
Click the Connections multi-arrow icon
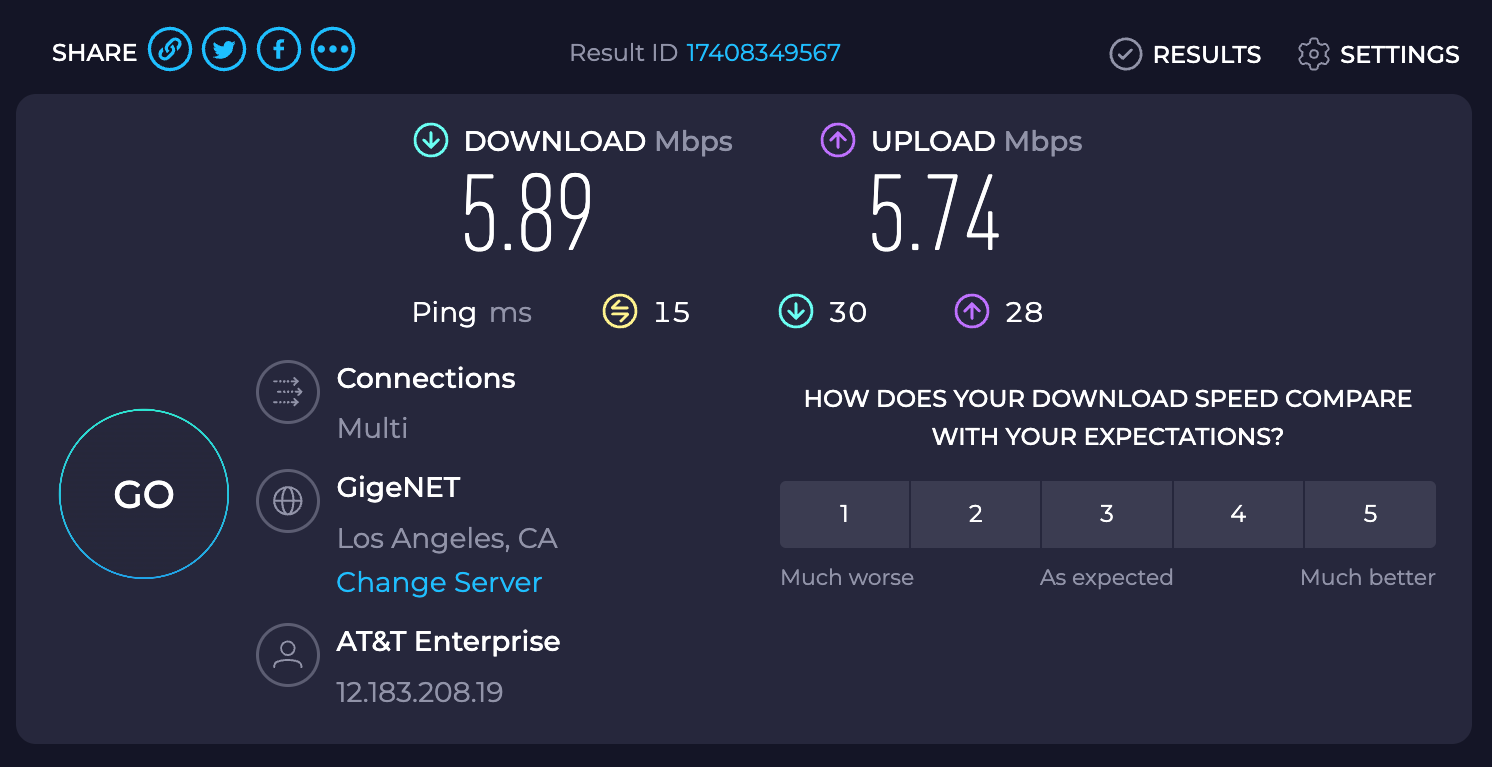click(x=288, y=391)
